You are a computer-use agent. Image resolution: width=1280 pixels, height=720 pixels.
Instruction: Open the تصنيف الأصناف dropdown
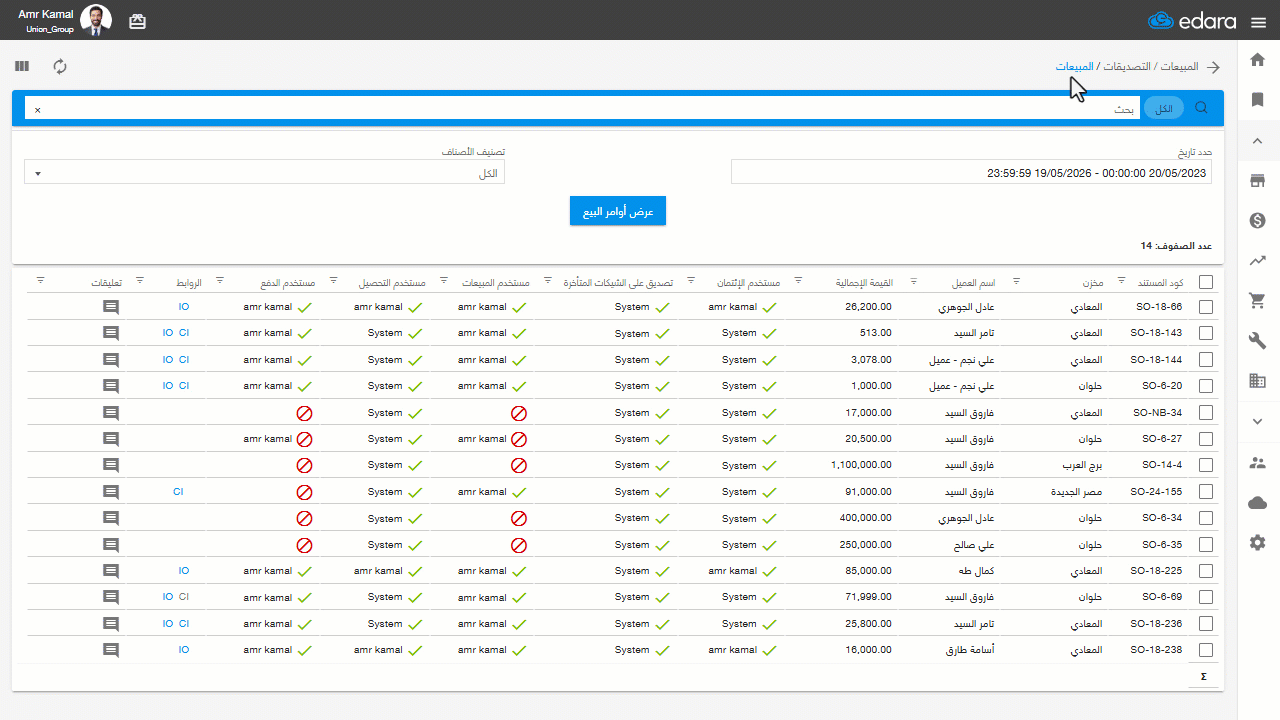click(x=264, y=172)
